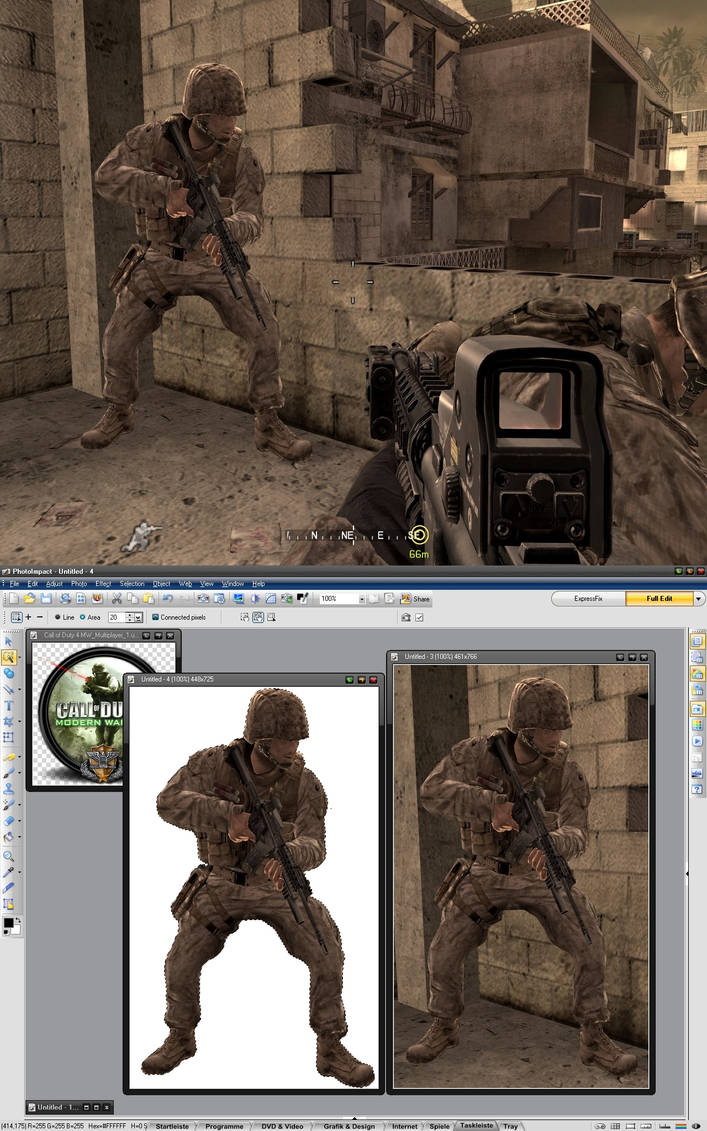Open the Selection menu
Viewport: 707px width, 1131px height.
coord(132,584)
